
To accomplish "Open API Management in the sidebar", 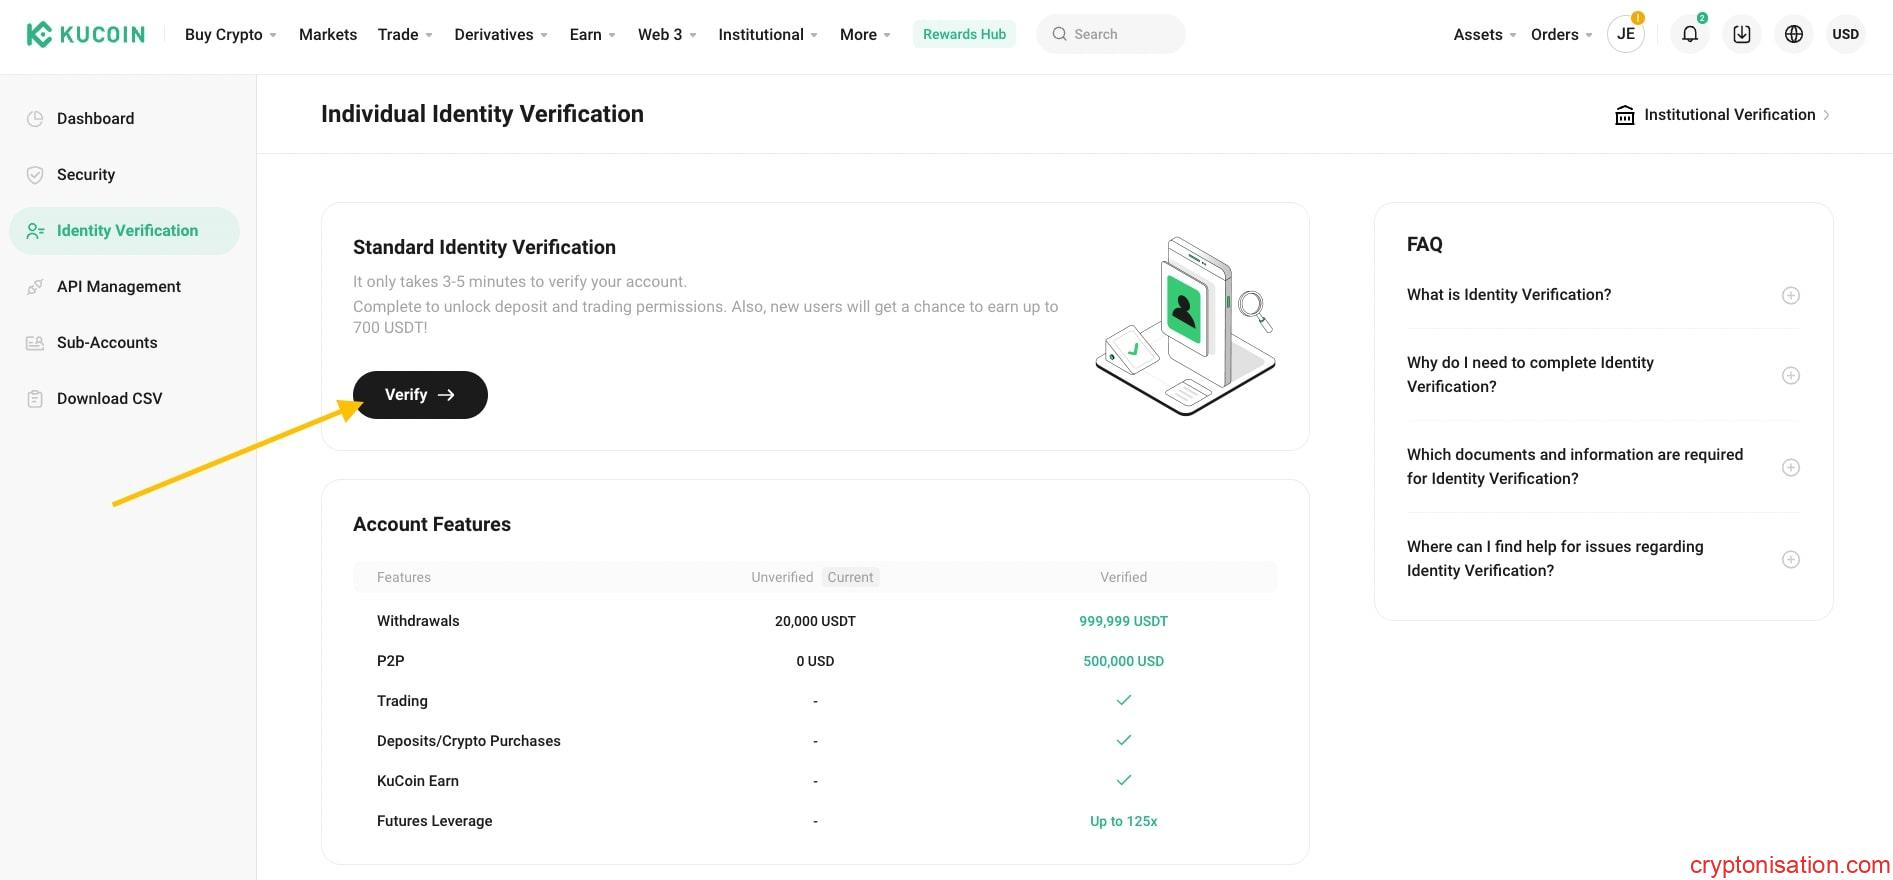I will (118, 286).
